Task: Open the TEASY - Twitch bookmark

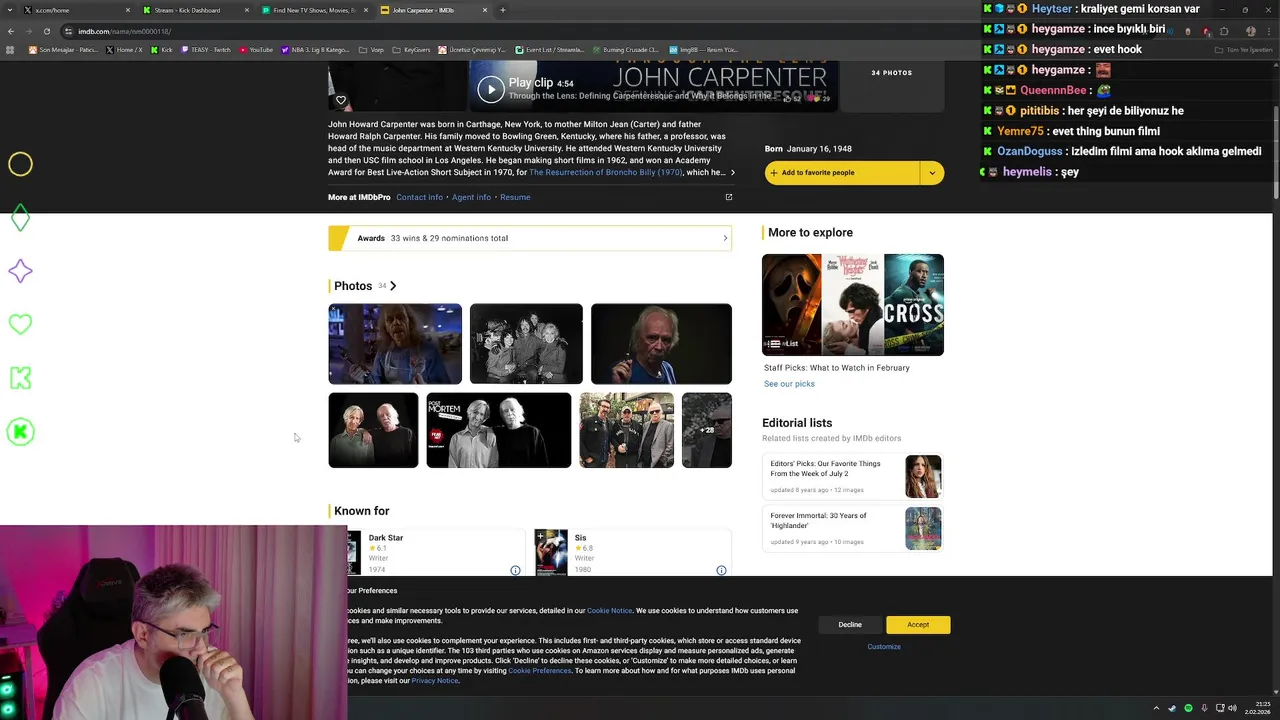Action: click(x=206, y=49)
